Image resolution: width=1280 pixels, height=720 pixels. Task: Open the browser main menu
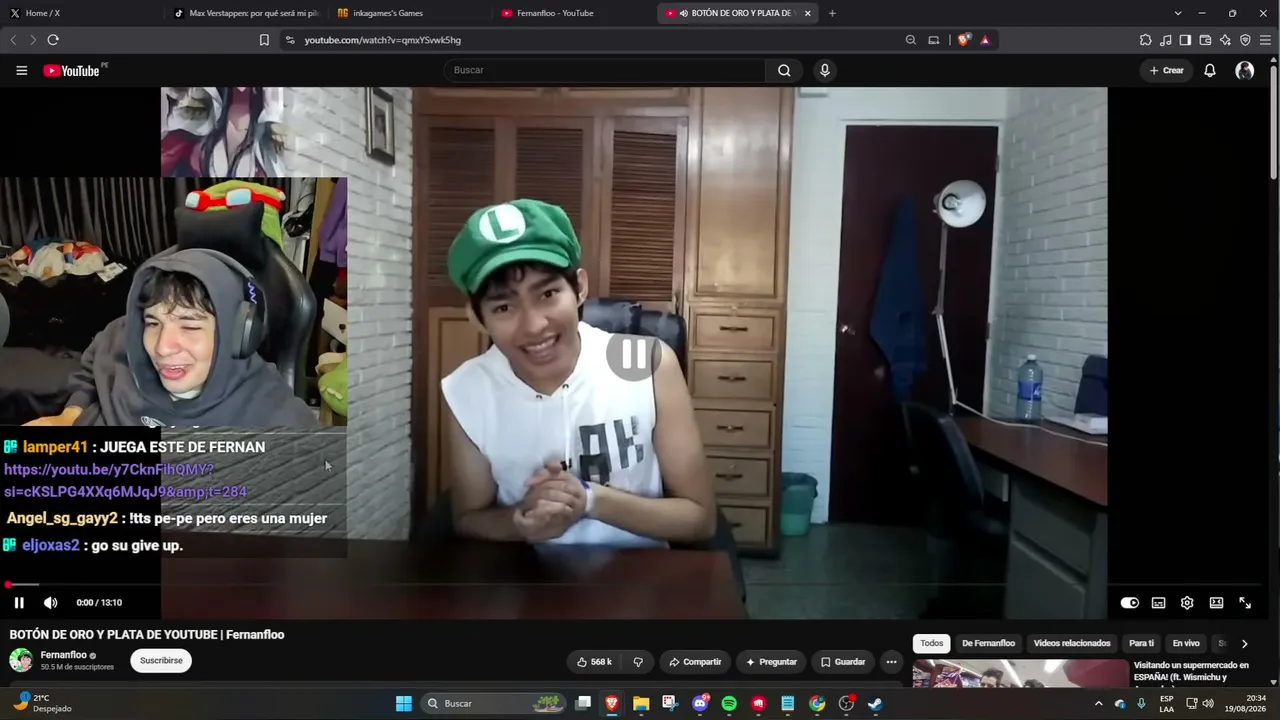point(1265,40)
